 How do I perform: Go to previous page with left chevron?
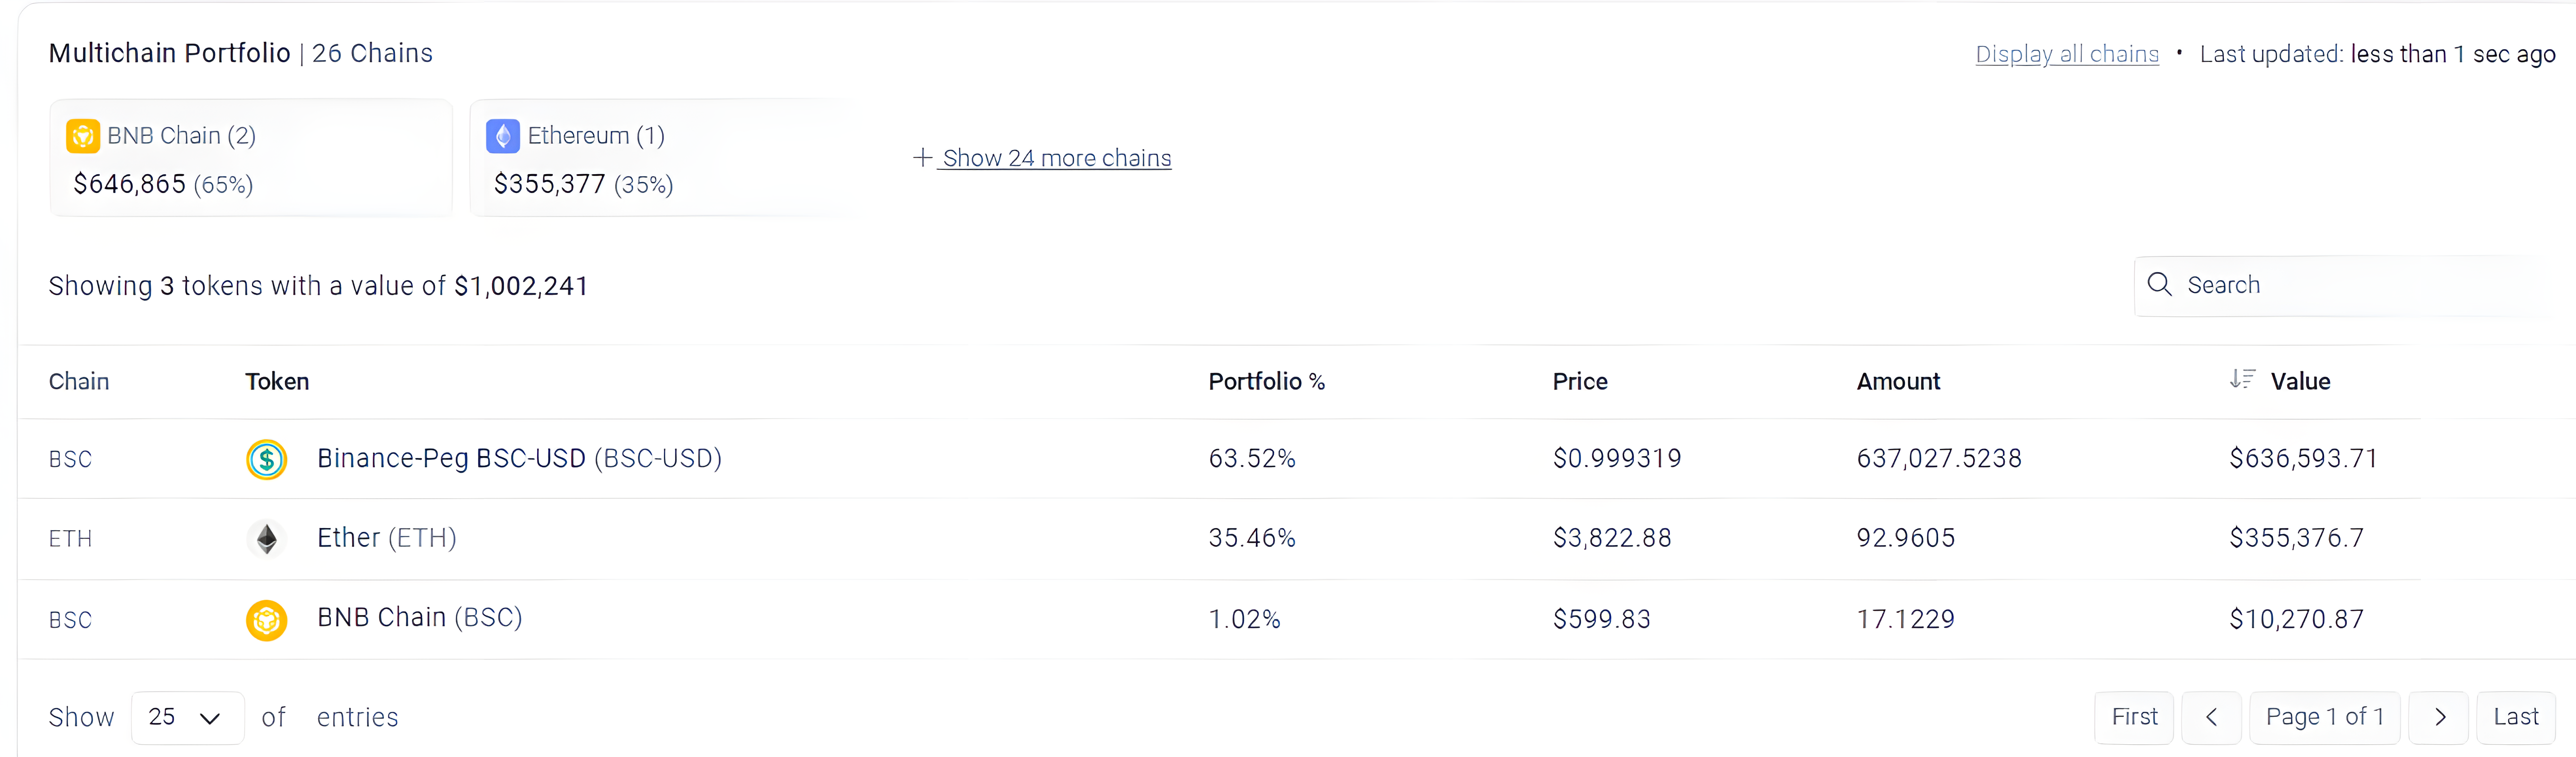click(2211, 717)
